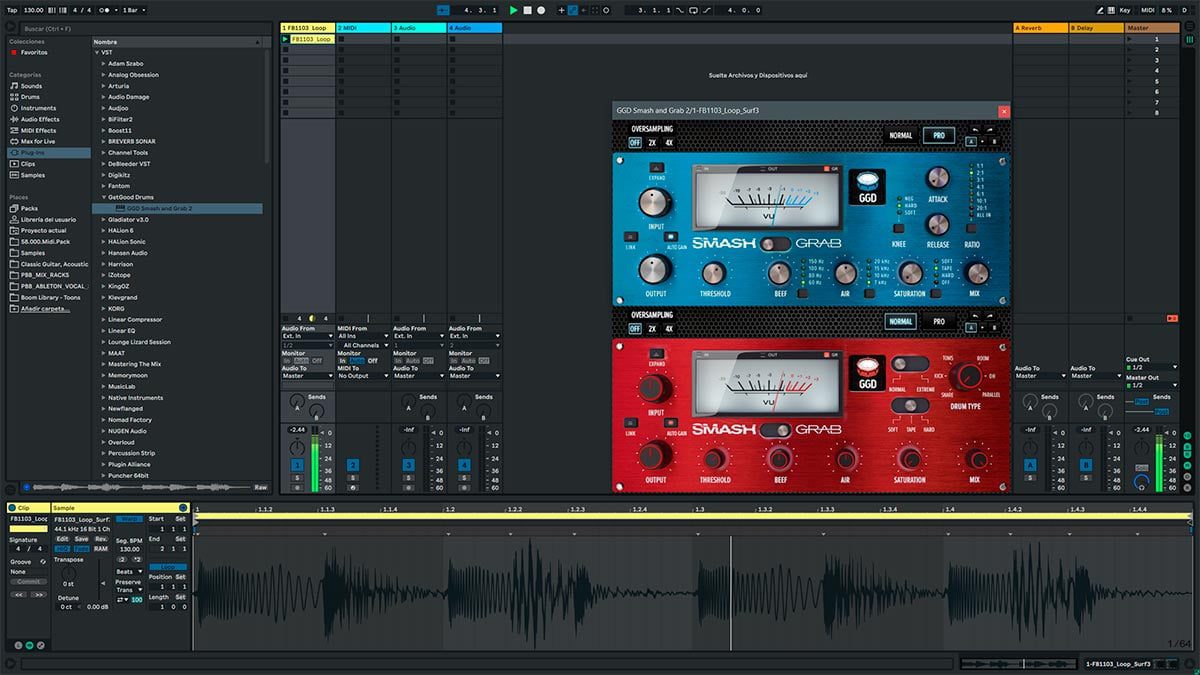Expand the Arturia plugin folder
Viewport: 1200px width, 675px height.
pyautogui.click(x=103, y=86)
